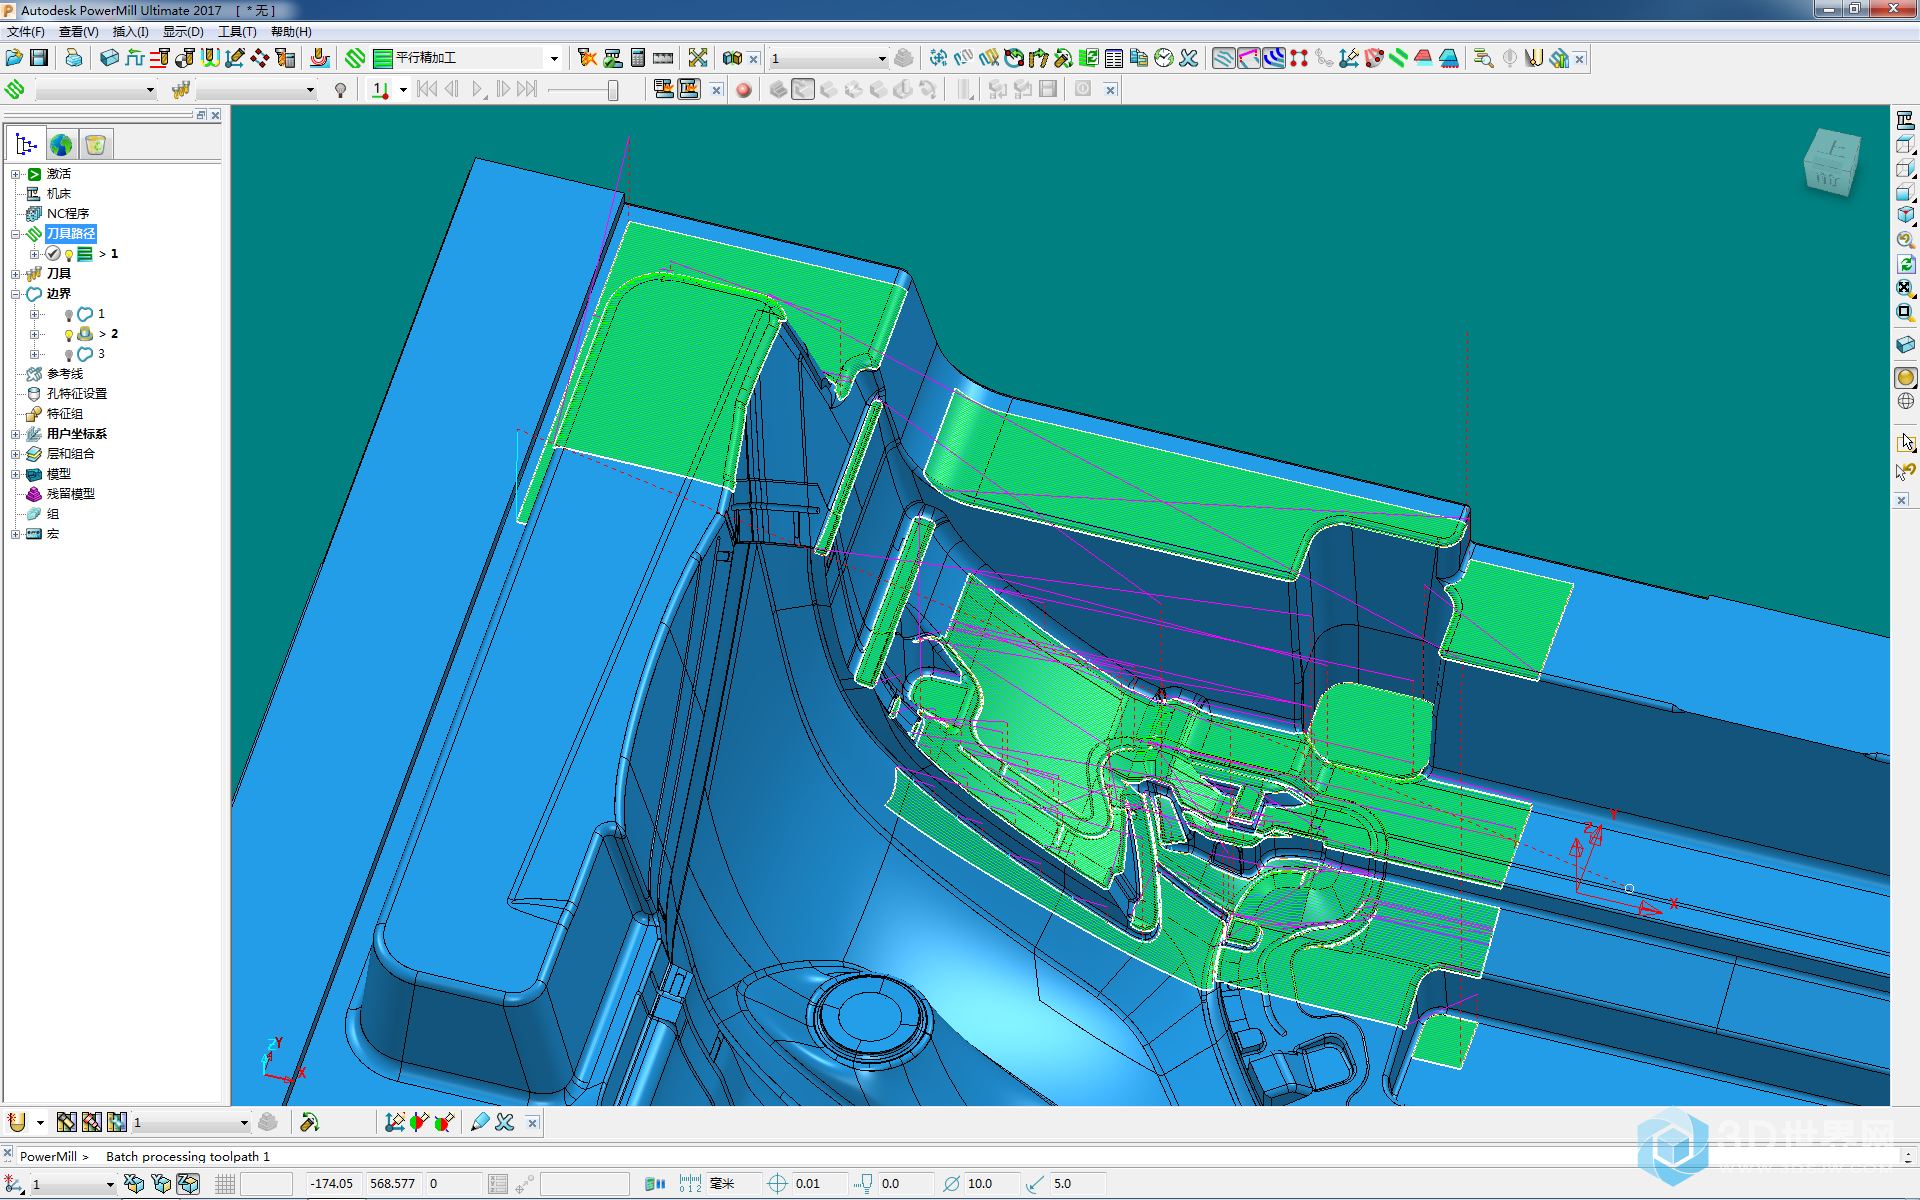Screen dimensions: 1920x1200
Task: Step simulation to start
Action: click(427, 89)
